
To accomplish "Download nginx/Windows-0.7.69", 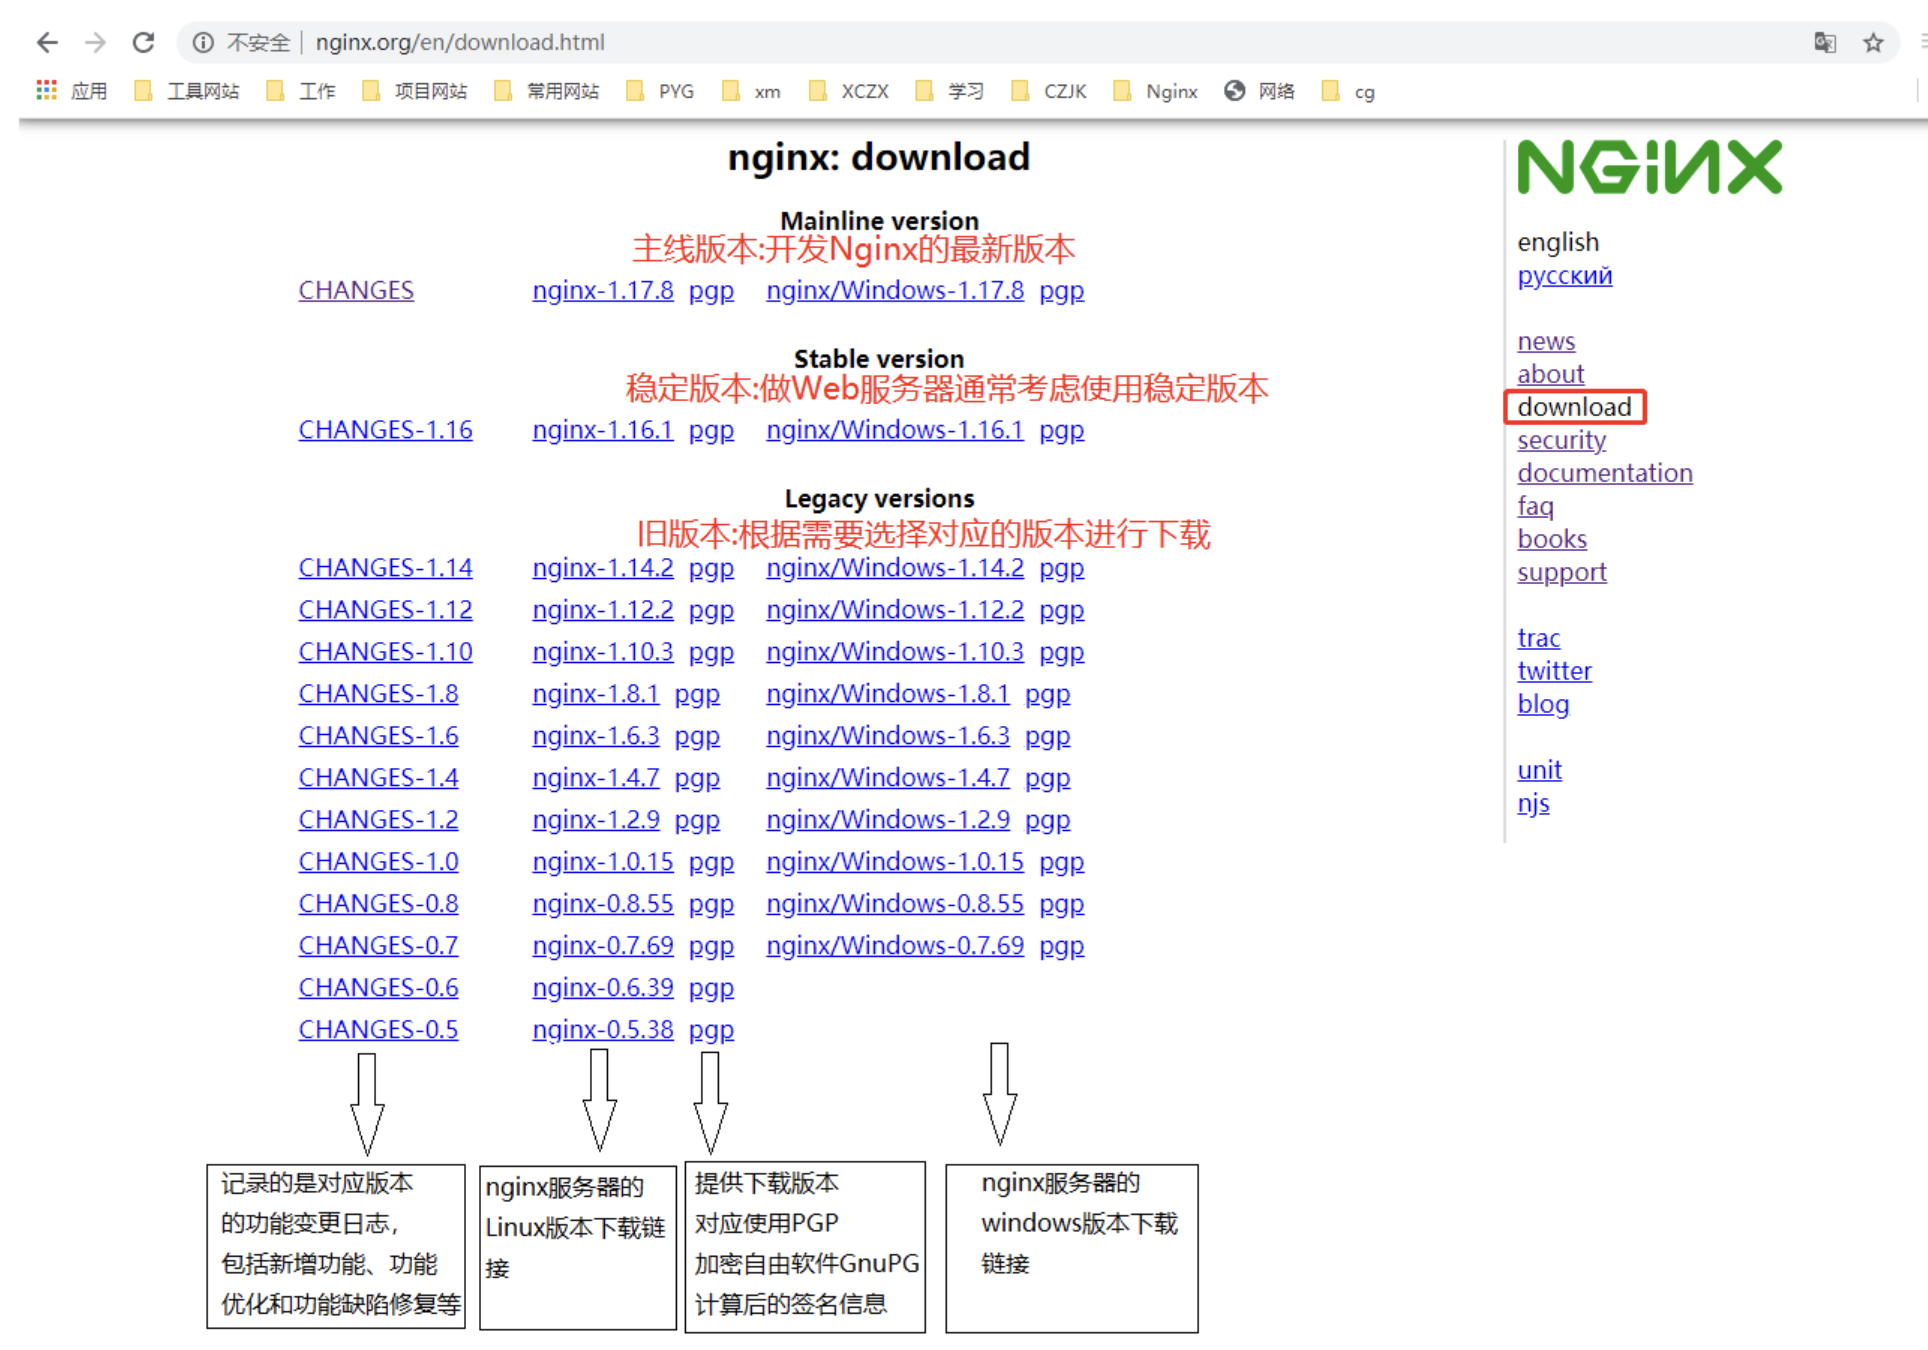I will pos(895,946).
